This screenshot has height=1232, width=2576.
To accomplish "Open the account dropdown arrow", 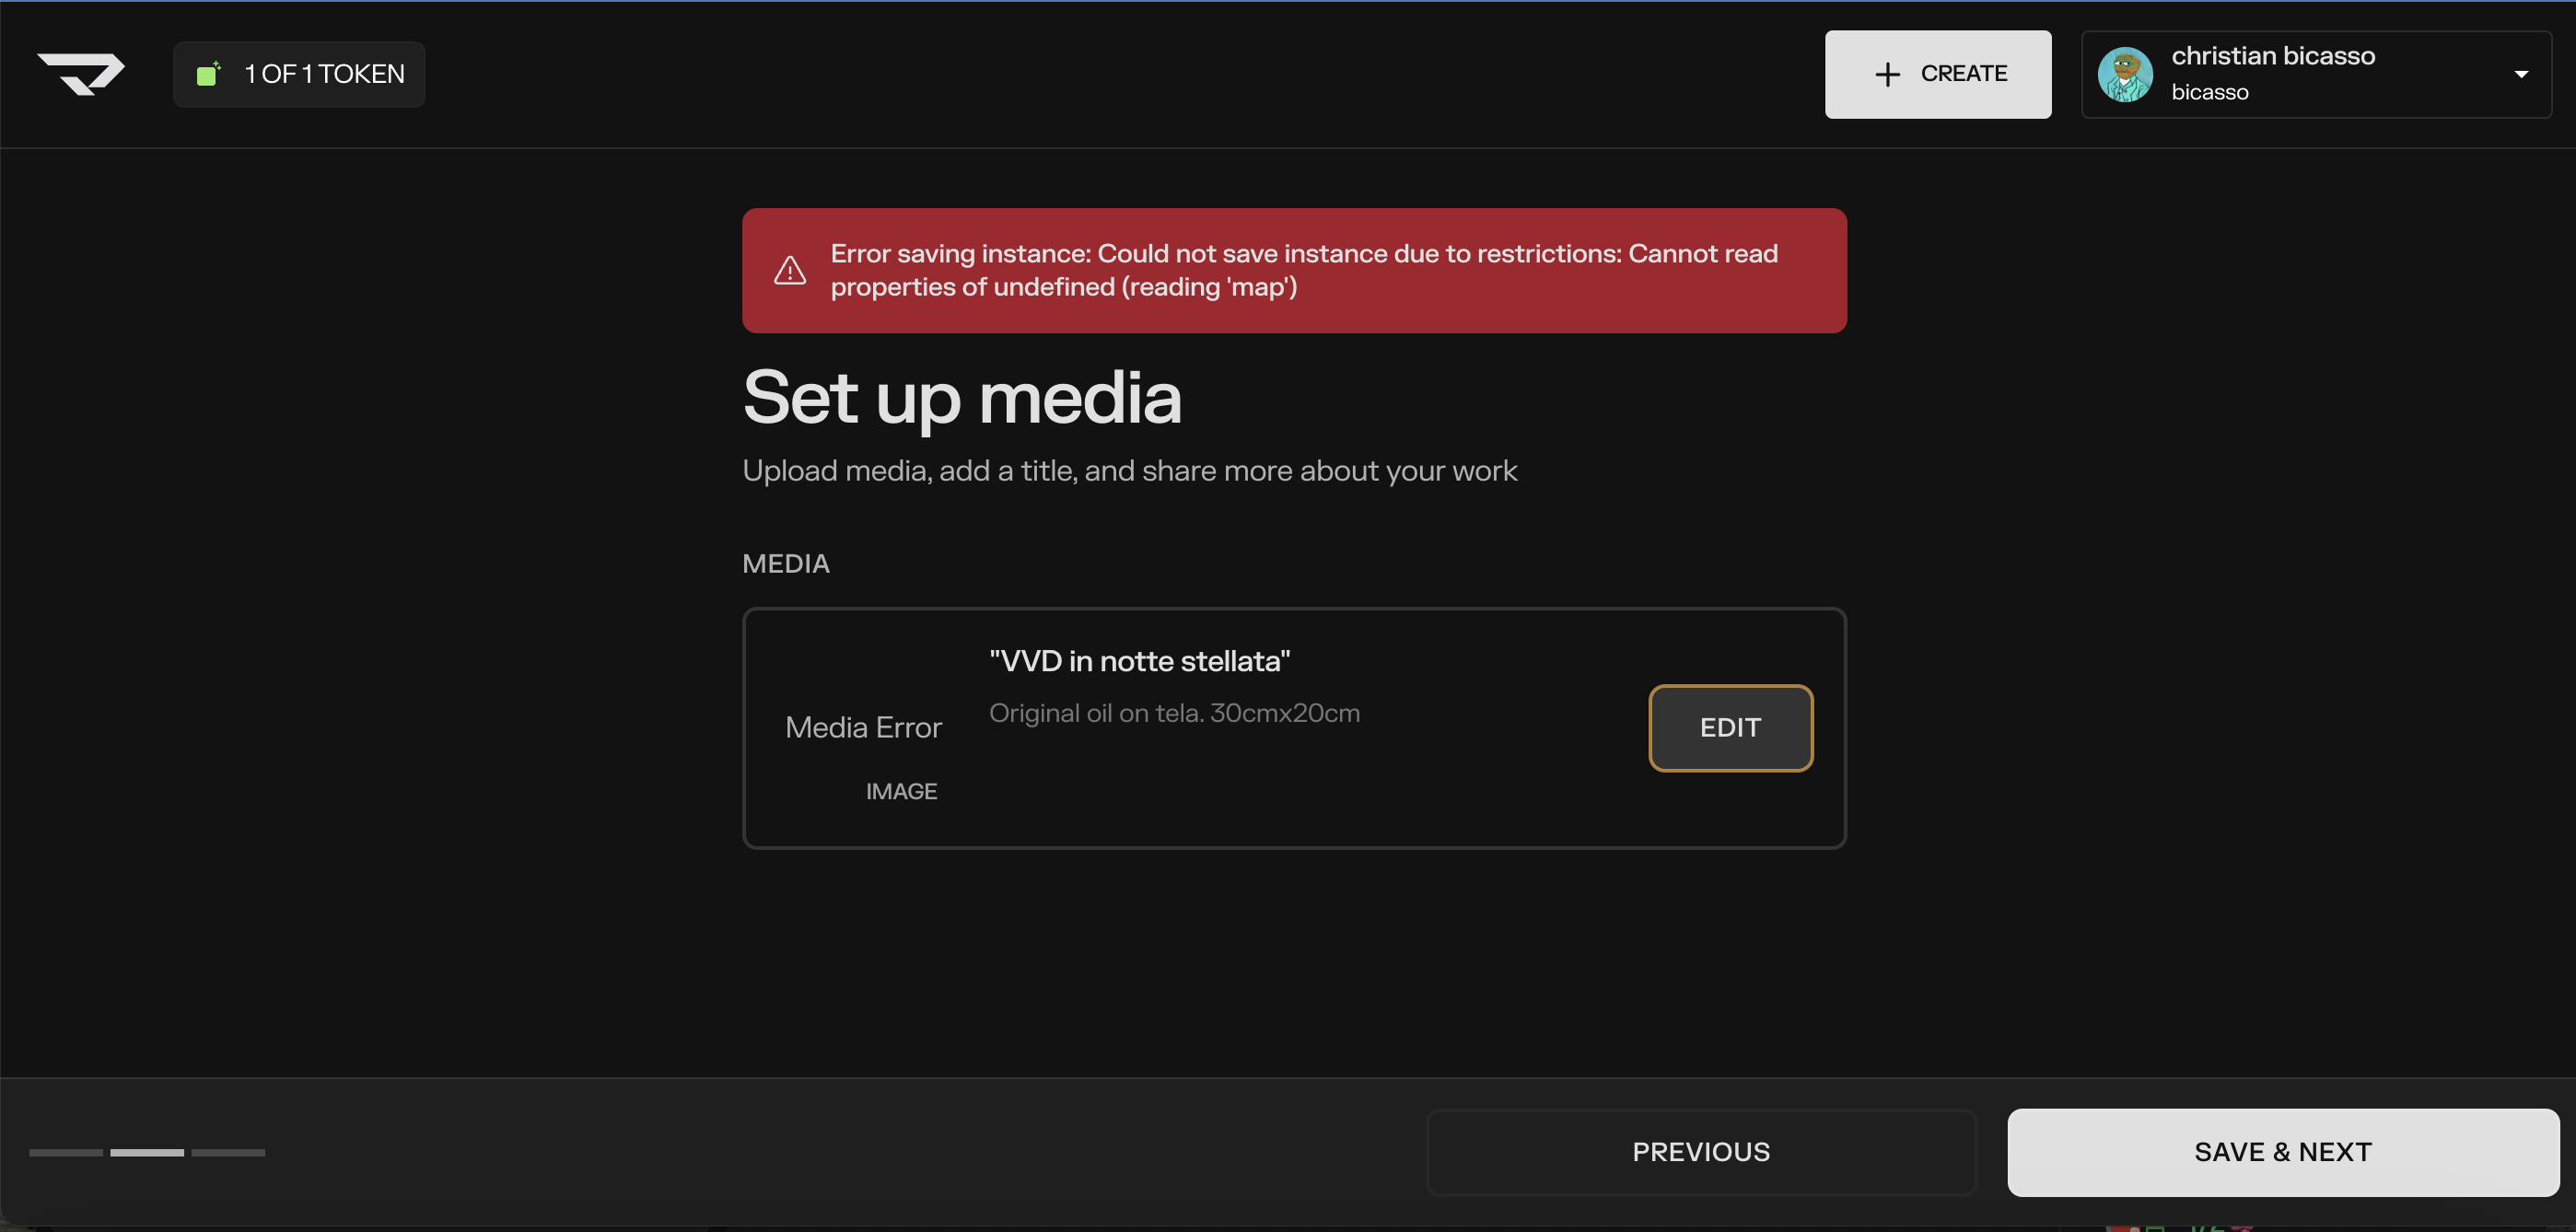I will pyautogui.click(x=2521, y=74).
